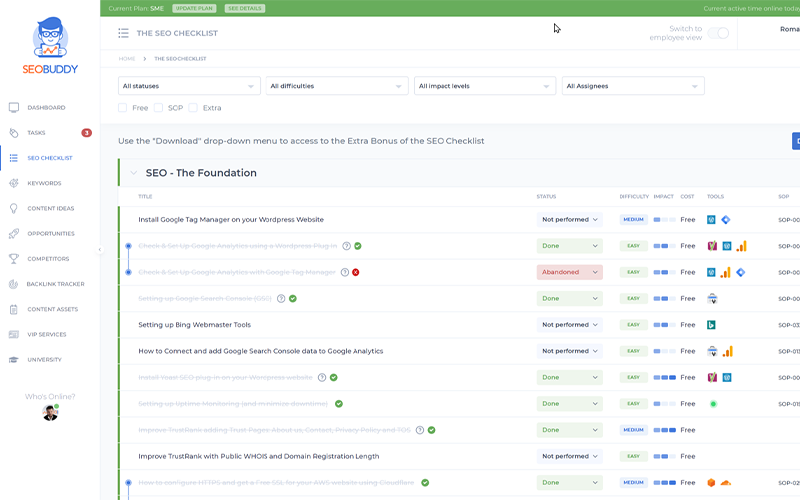Click the Update Plan button

(x=194, y=8)
